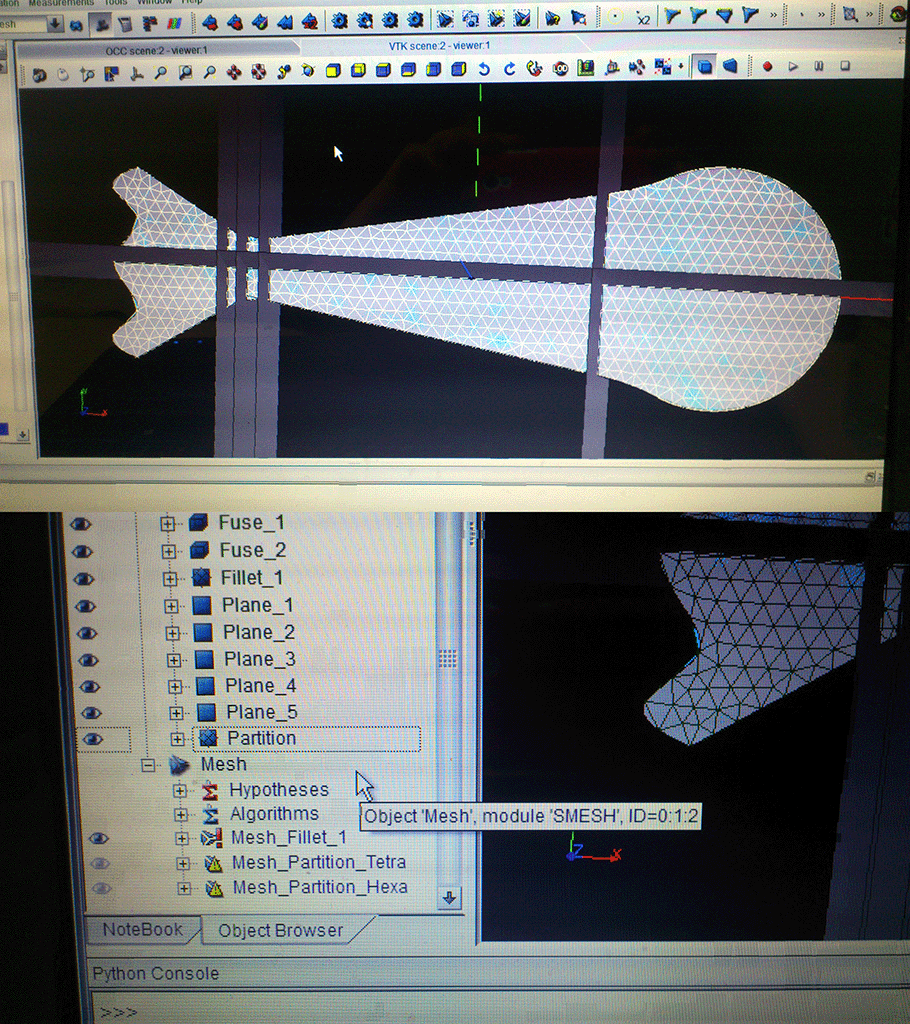Viewport: 910px width, 1024px height.
Task: Select the Panning arrows tool
Action: click(234, 72)
